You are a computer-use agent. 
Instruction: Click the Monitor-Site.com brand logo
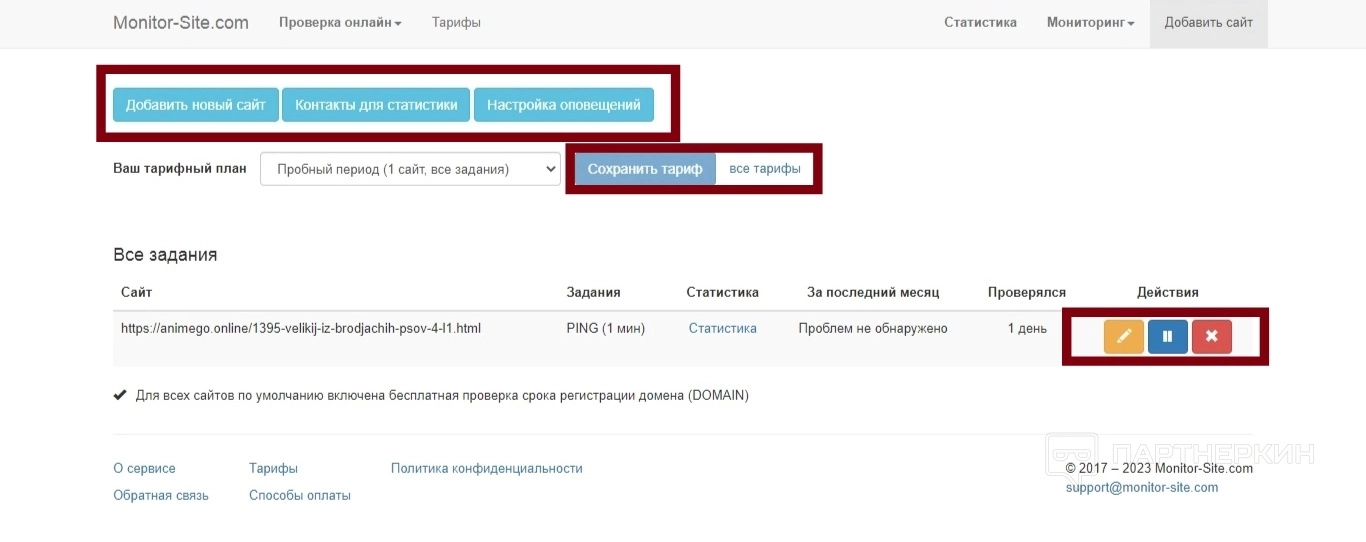tap(181, 23)
